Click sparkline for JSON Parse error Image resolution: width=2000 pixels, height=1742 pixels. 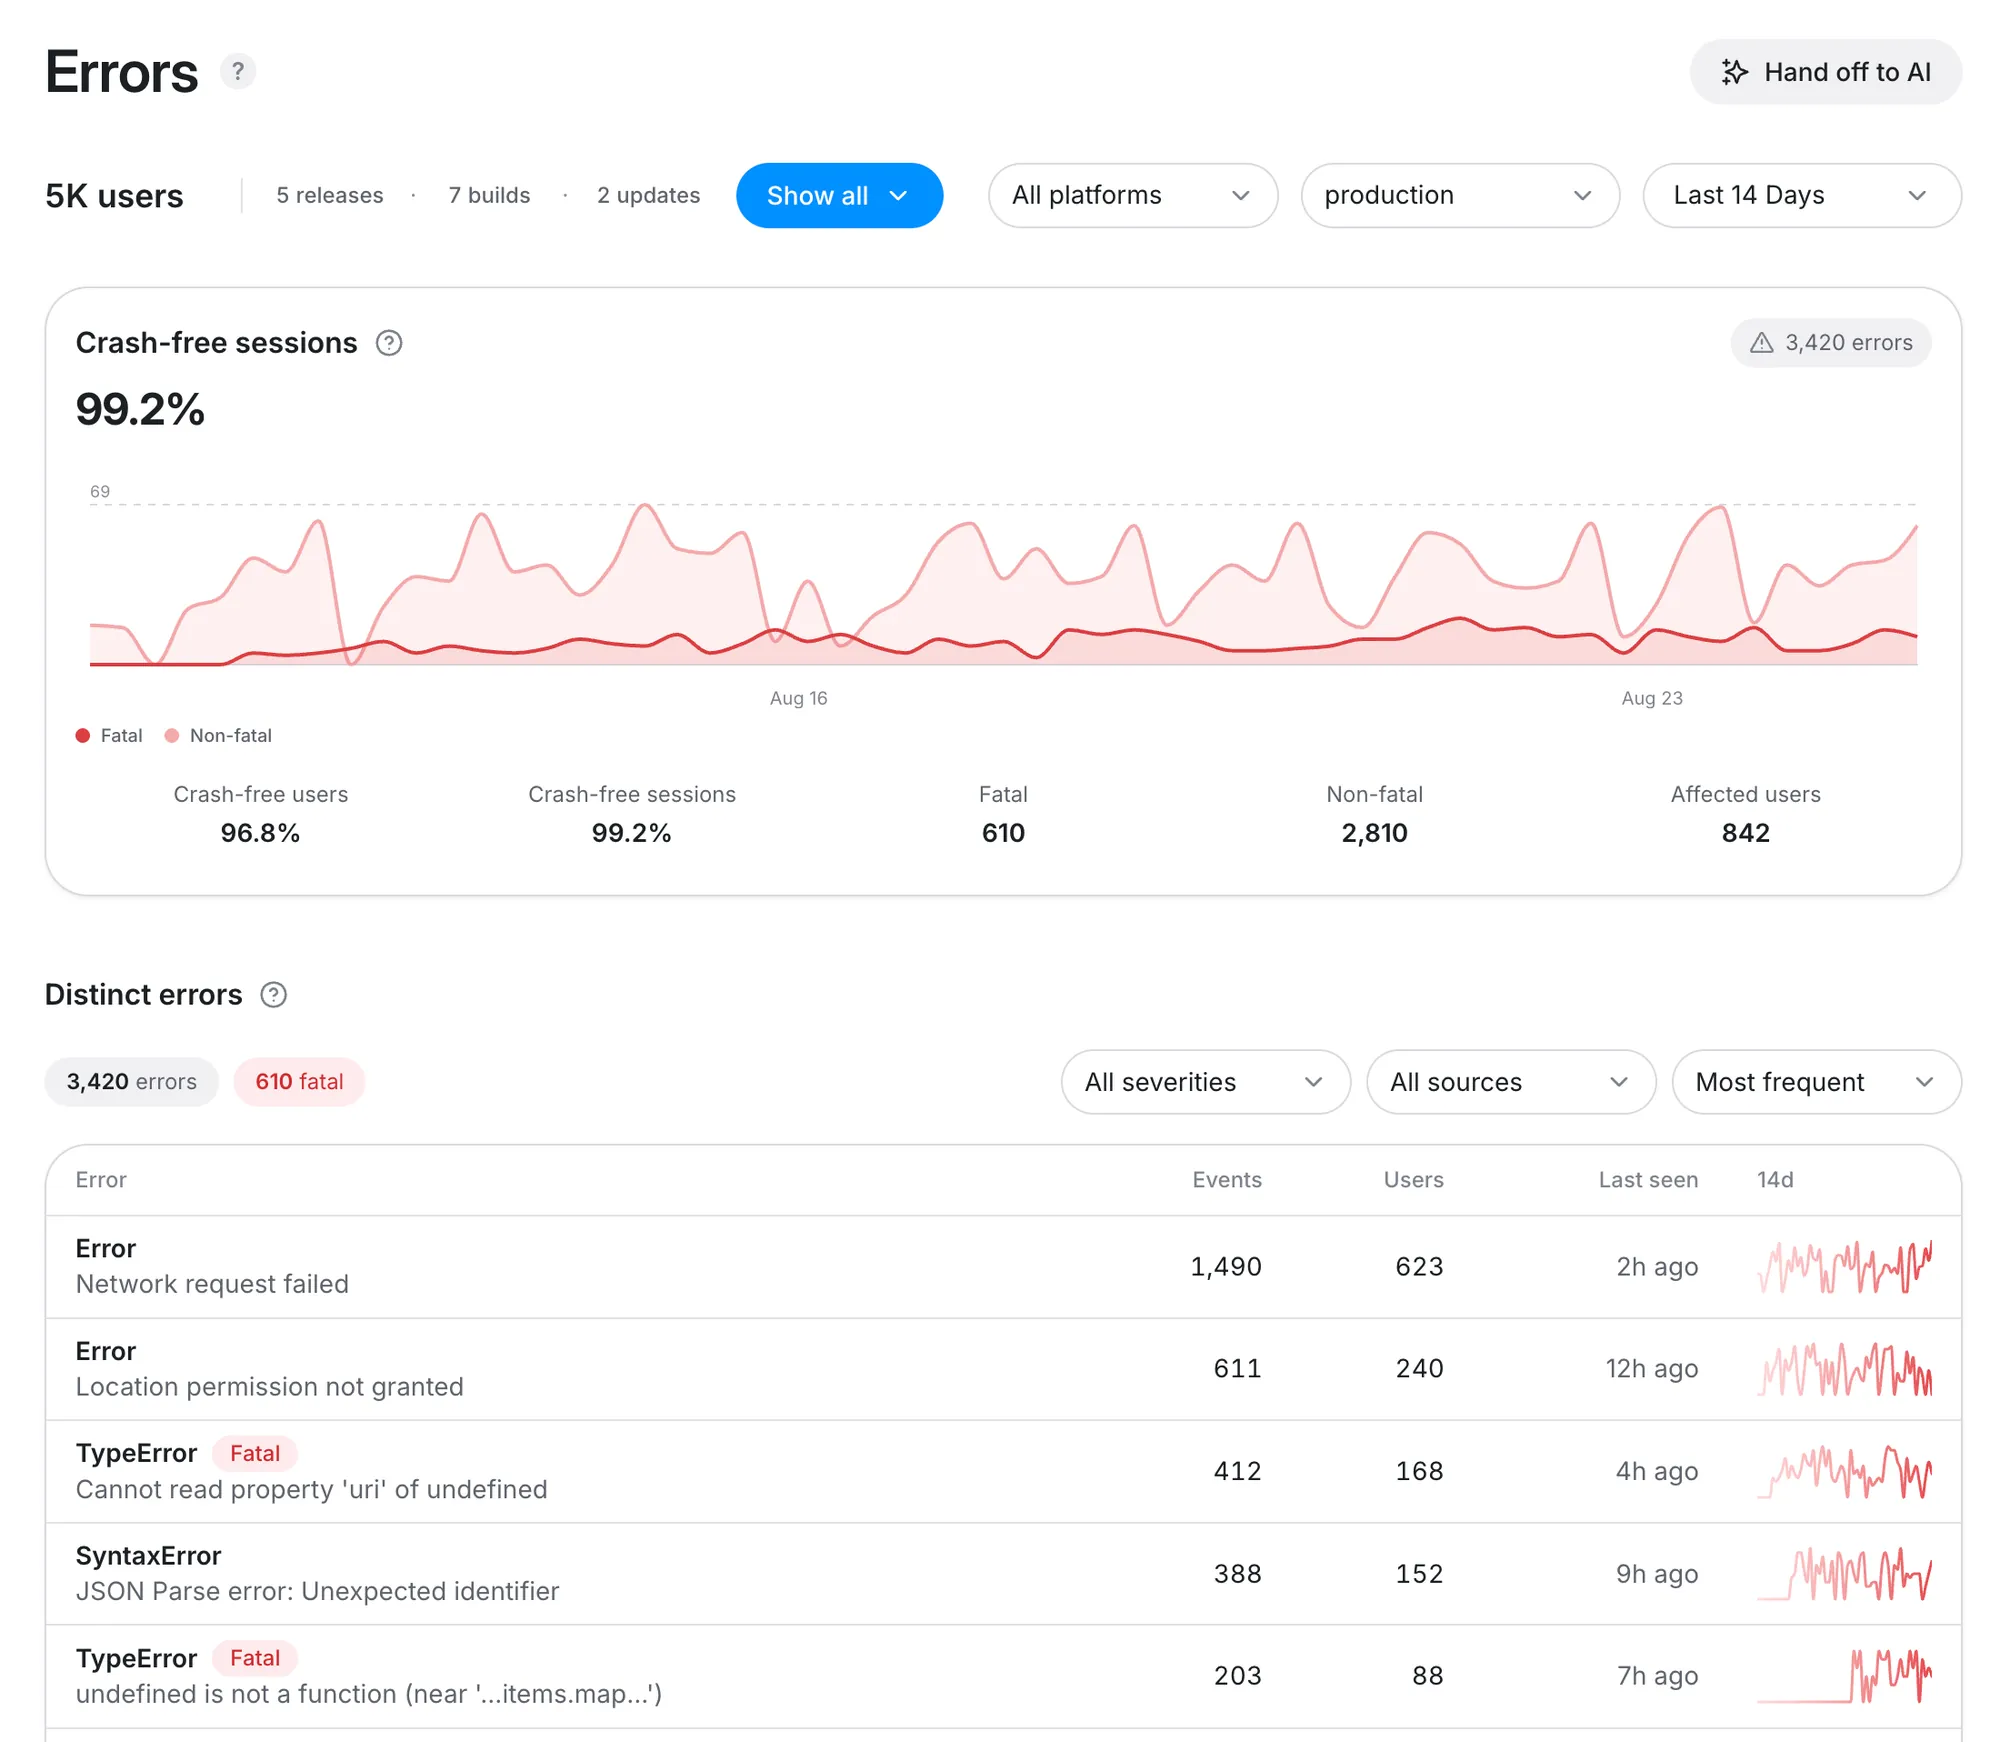tap(1845, 1574)
